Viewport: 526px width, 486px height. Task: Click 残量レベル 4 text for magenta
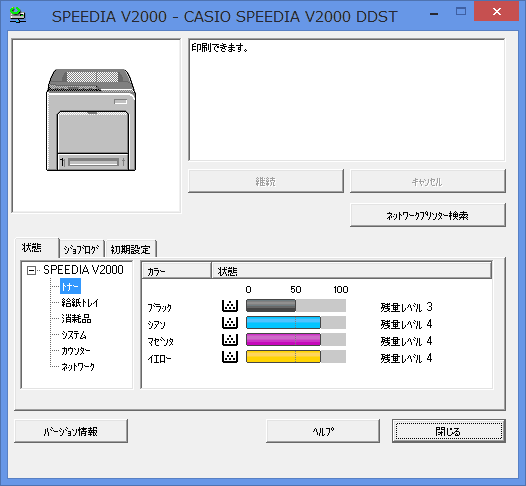coord(406,341)
